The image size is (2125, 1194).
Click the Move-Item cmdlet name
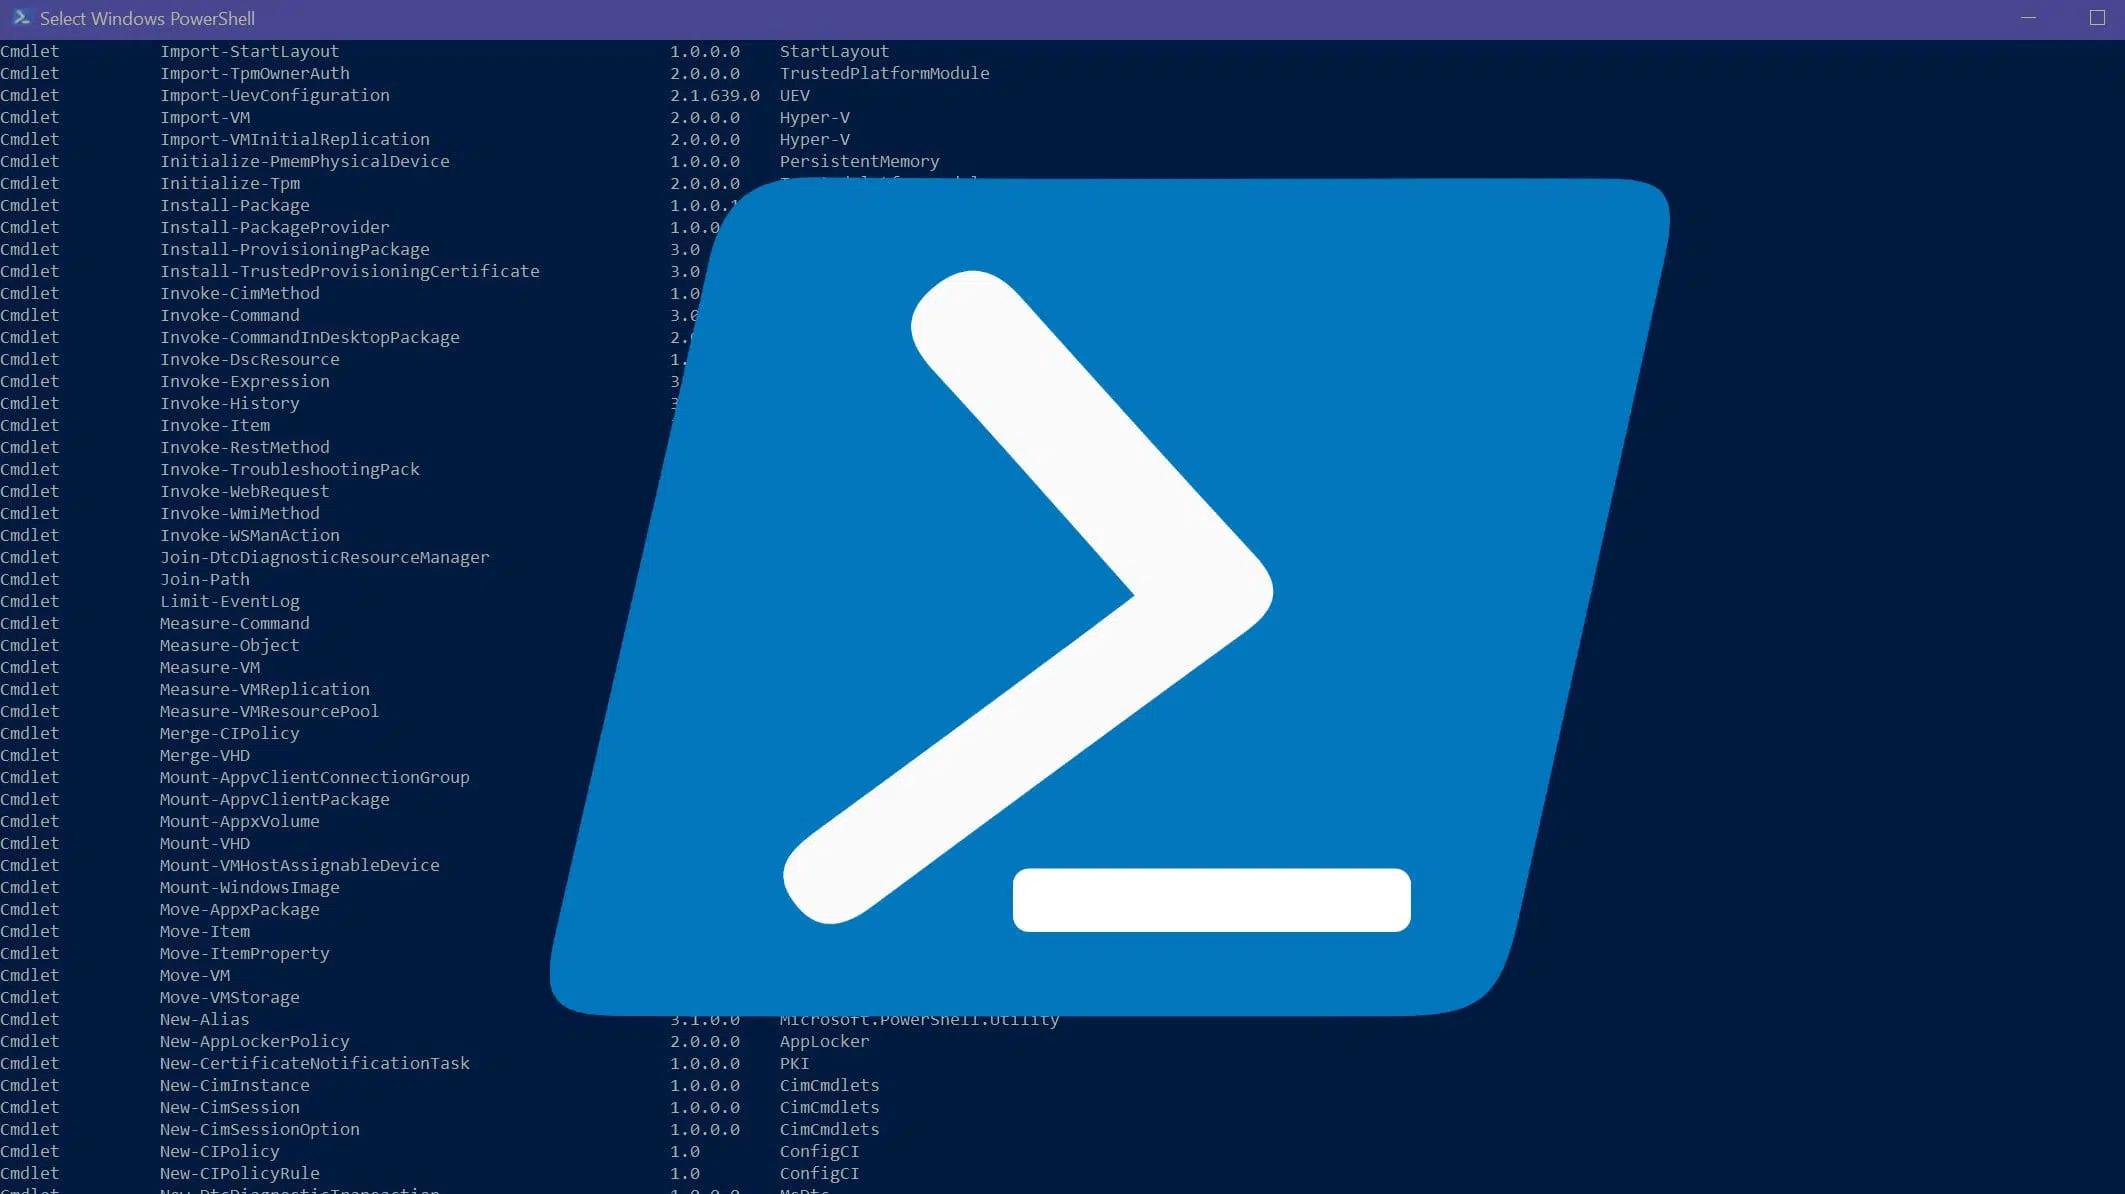(205, 932)
